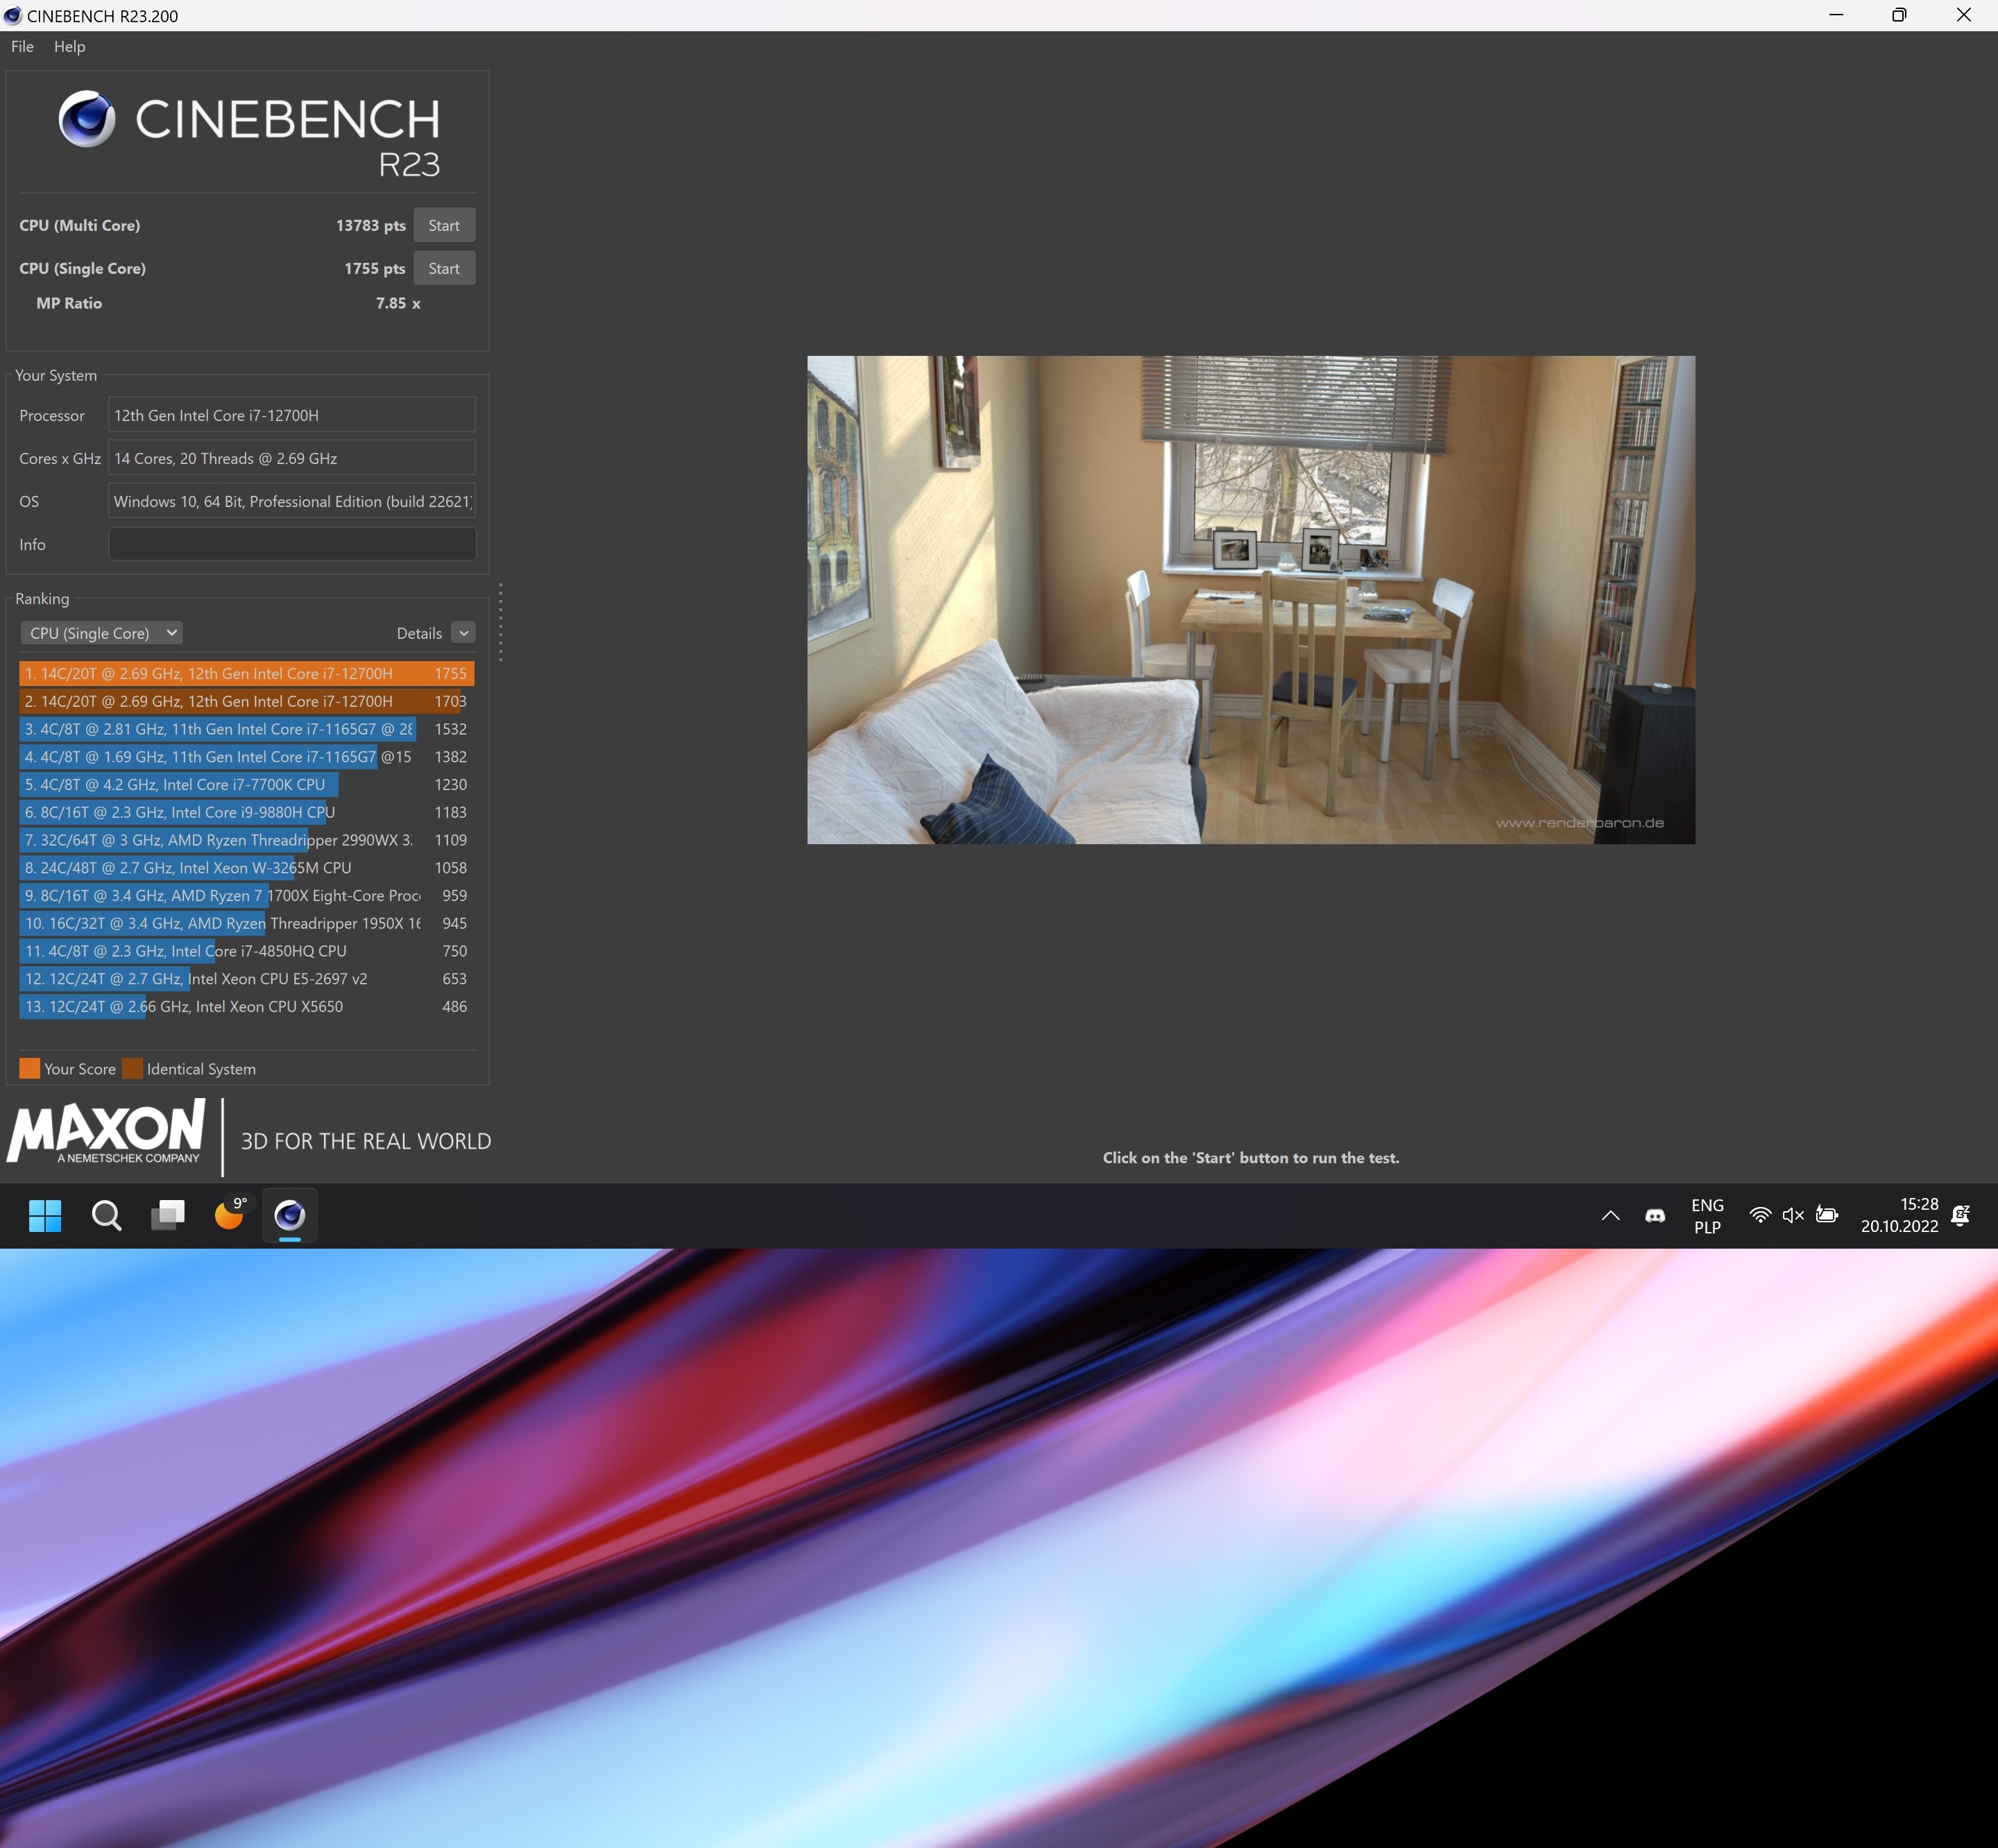1998x1848 pixels.
Task: Open the Wi-Fi network icon
Action: tap(1760, 1216)
